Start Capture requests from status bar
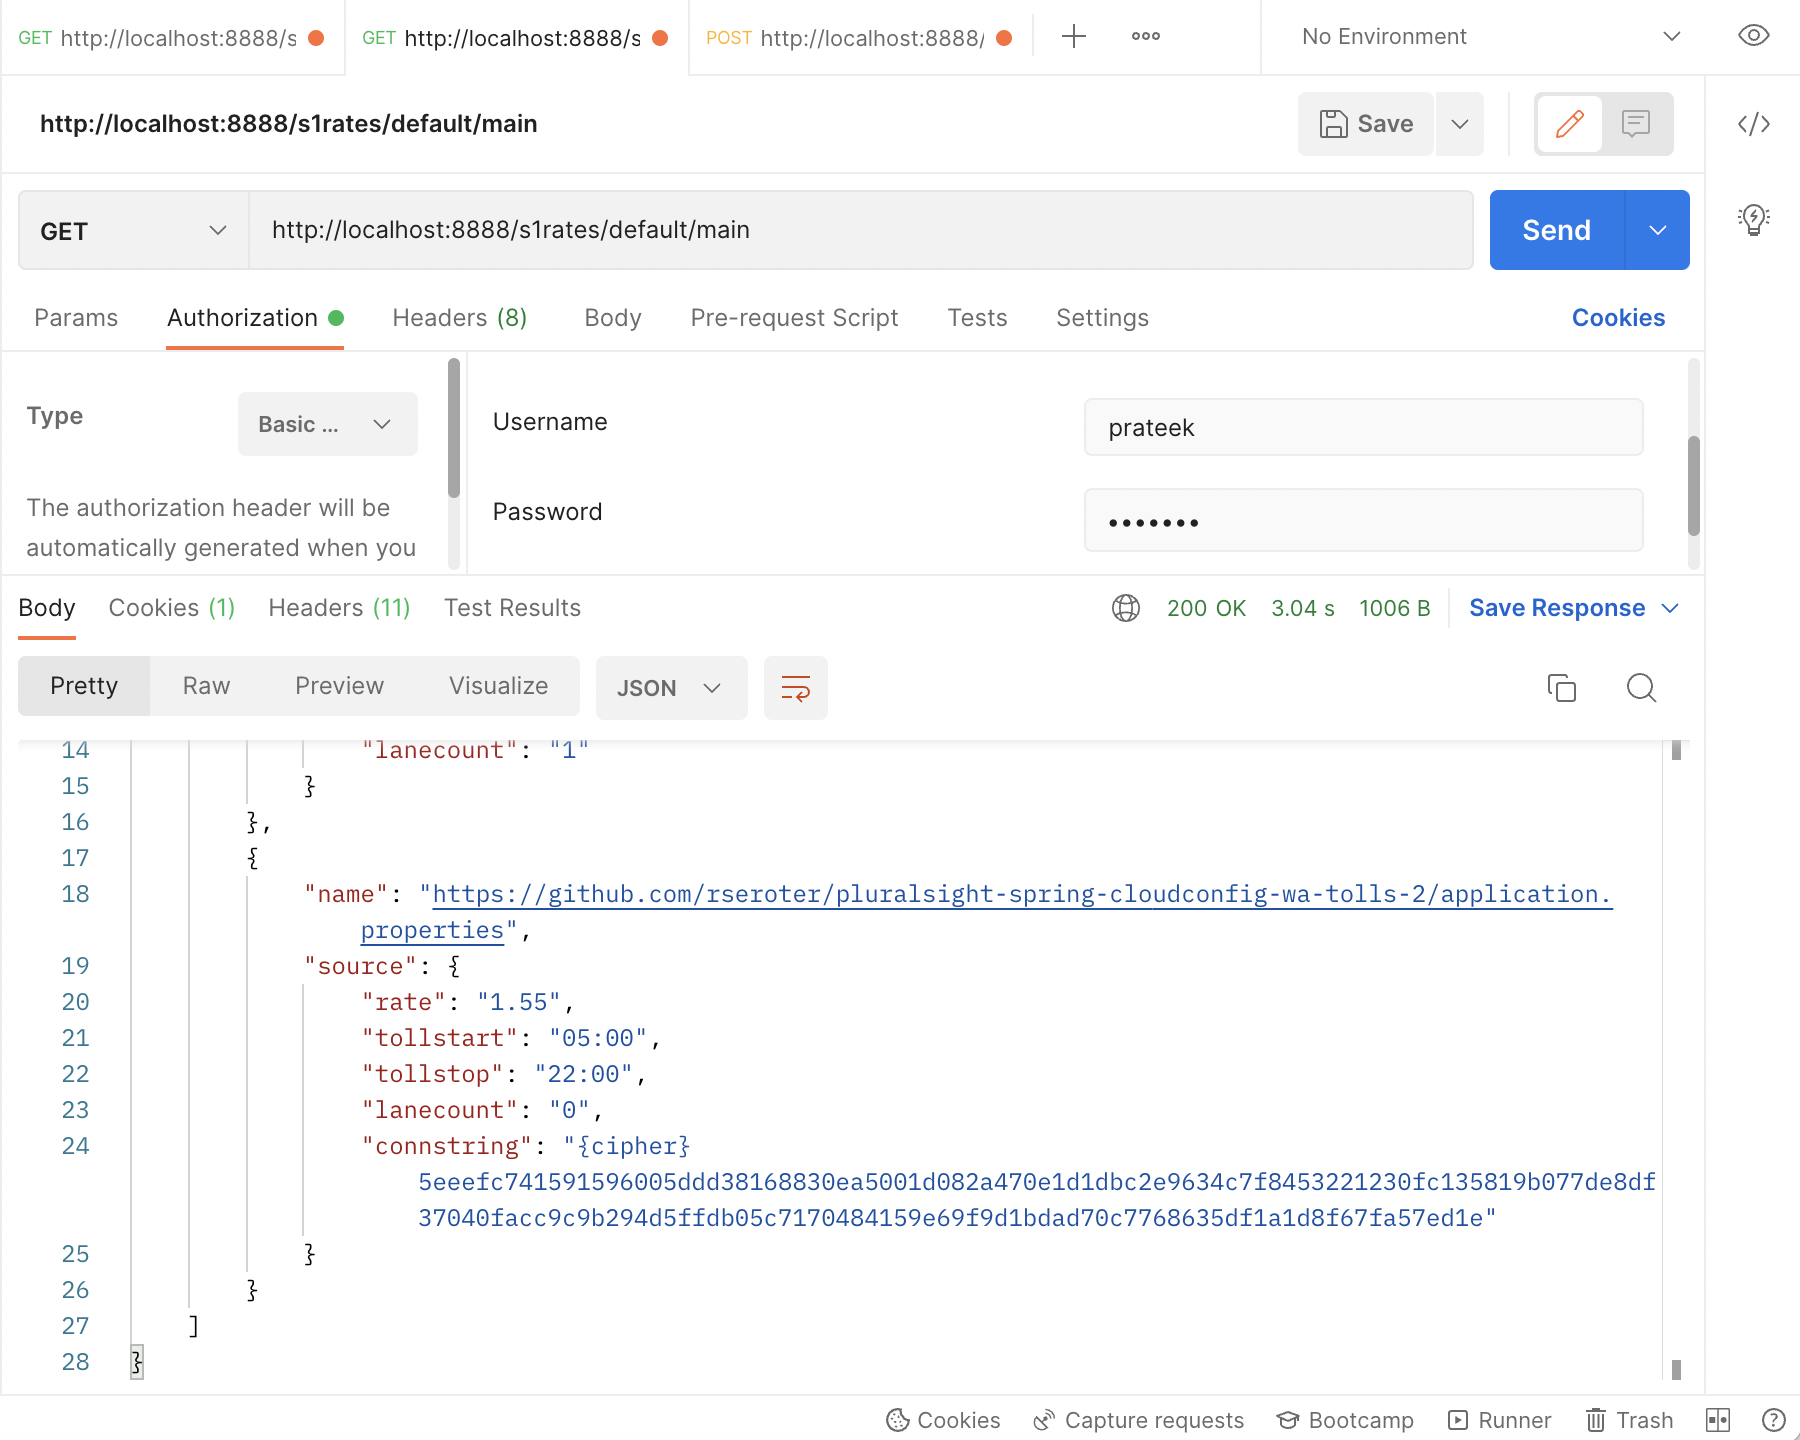Viewport: 1800px width, 1440px height. coord(1138,1420)
